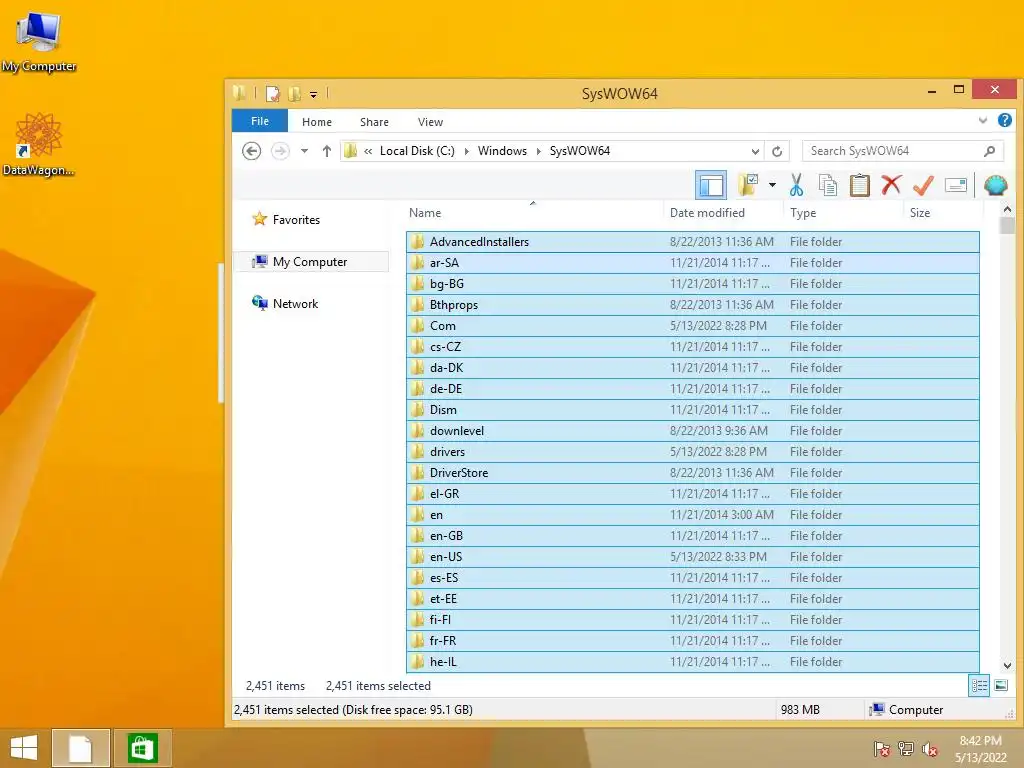1024x768 pixels.
Task: Click the scrollbar up arrow in file list
Action: tap(1007, 210)
